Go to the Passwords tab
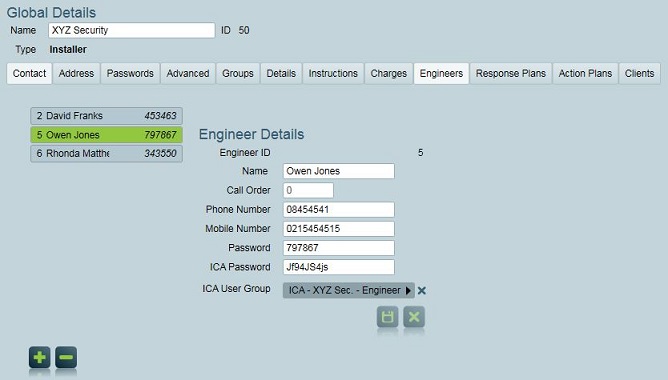 pos(130,73)
